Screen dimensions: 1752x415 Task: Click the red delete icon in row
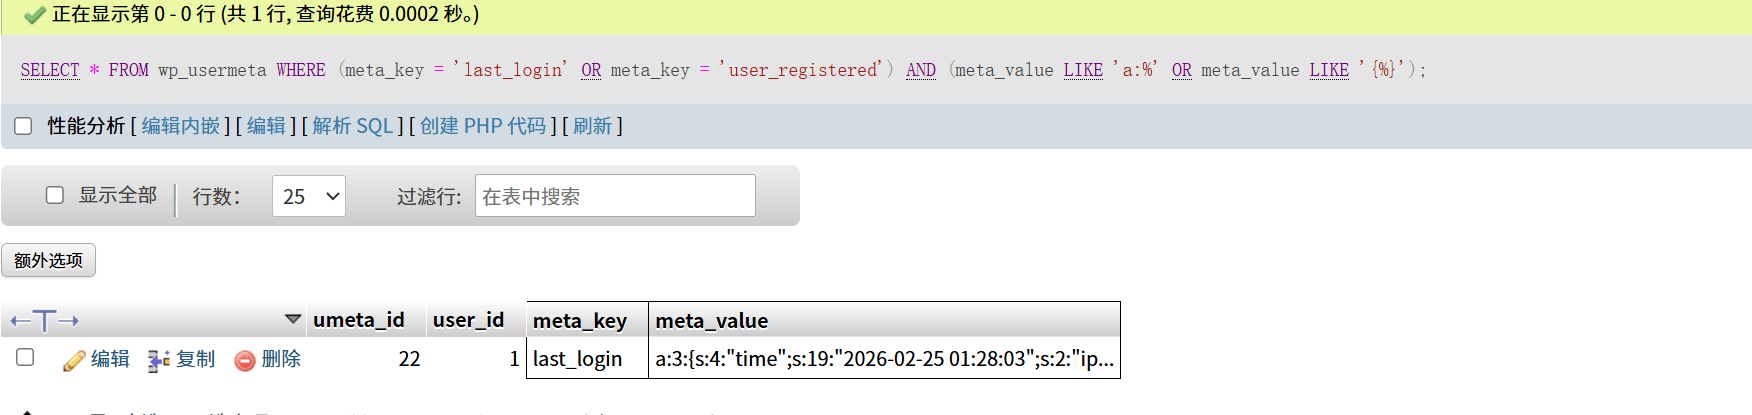[x=245, y=361]
